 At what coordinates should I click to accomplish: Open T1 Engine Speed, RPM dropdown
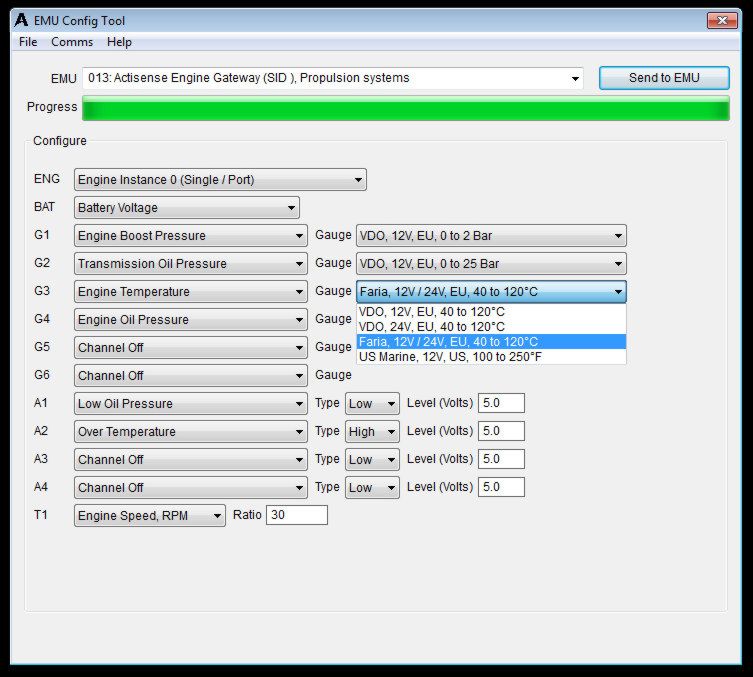(x=150, y=516)
